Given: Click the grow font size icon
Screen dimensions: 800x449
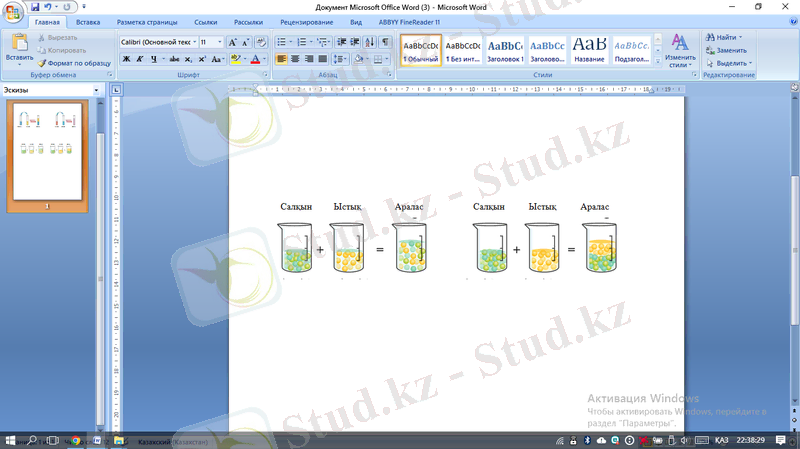Looking at the screenshot, I should [x=233, y=43].
